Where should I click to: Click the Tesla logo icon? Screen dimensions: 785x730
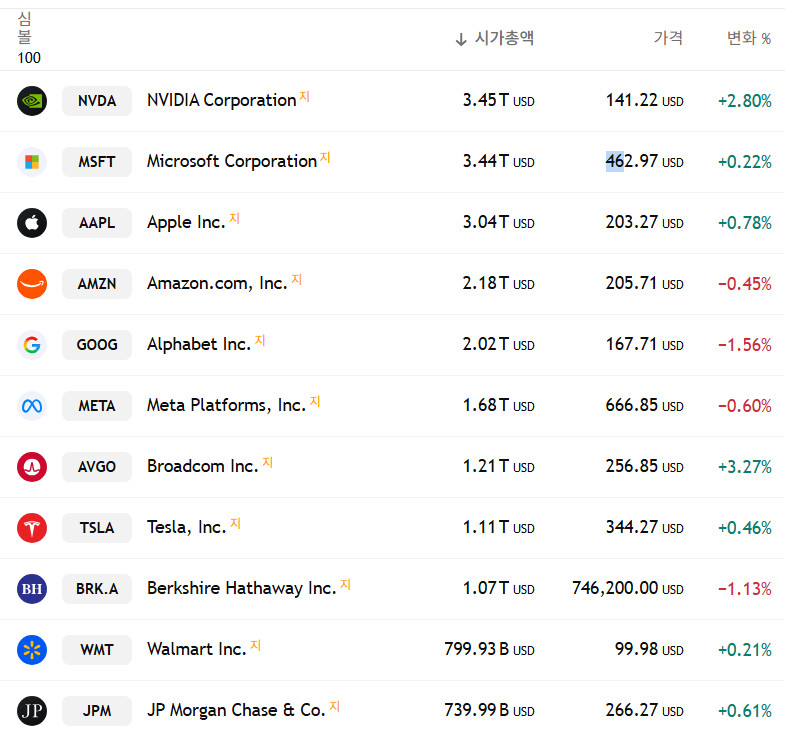coord(32,528)
